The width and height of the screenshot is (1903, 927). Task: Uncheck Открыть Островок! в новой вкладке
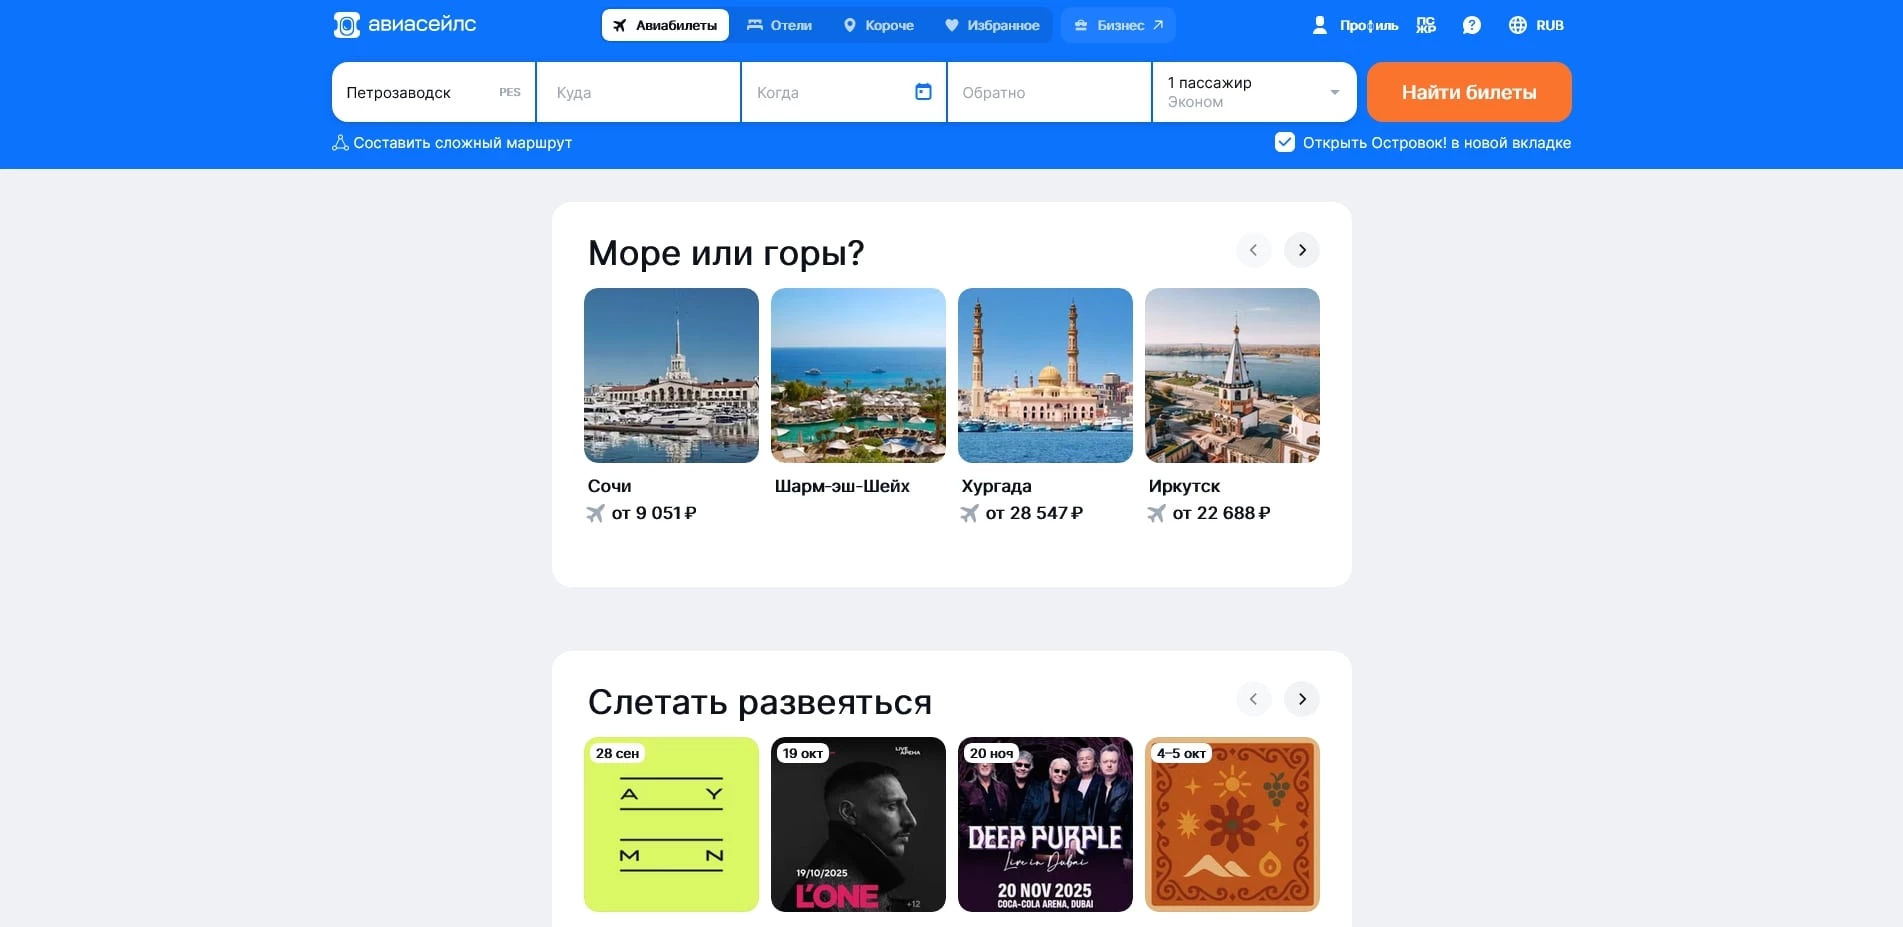1284,142
